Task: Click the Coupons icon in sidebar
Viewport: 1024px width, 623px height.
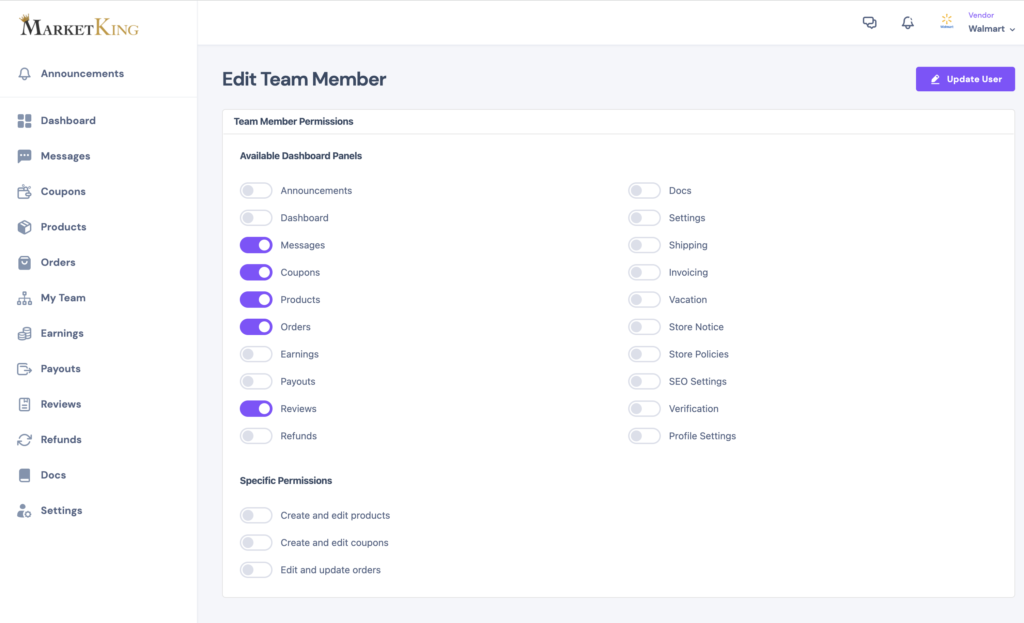Action: 24,191
